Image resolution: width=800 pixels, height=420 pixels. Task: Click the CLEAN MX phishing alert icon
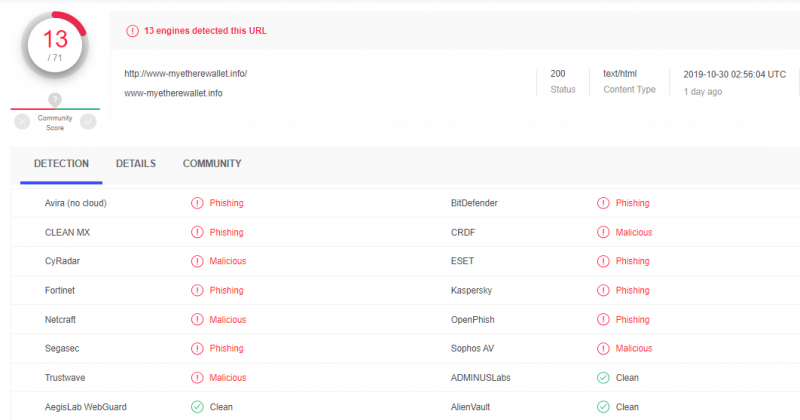click(197, 232)
